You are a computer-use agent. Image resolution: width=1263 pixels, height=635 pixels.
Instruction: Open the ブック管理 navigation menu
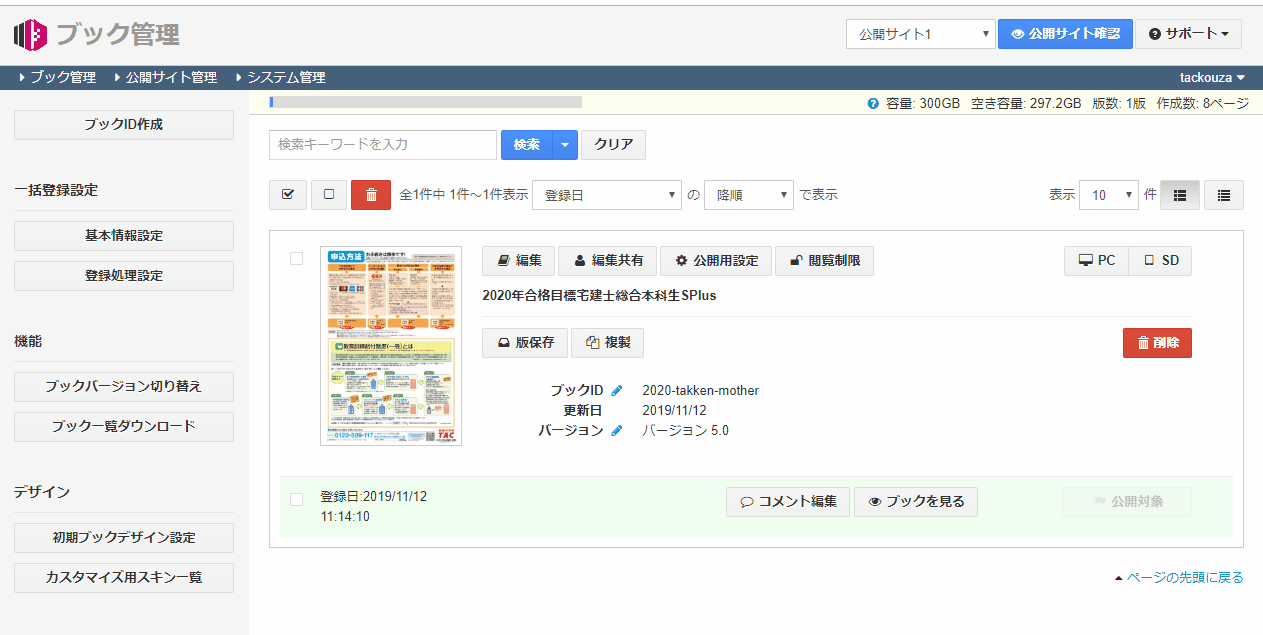click(x=57, y=77)
